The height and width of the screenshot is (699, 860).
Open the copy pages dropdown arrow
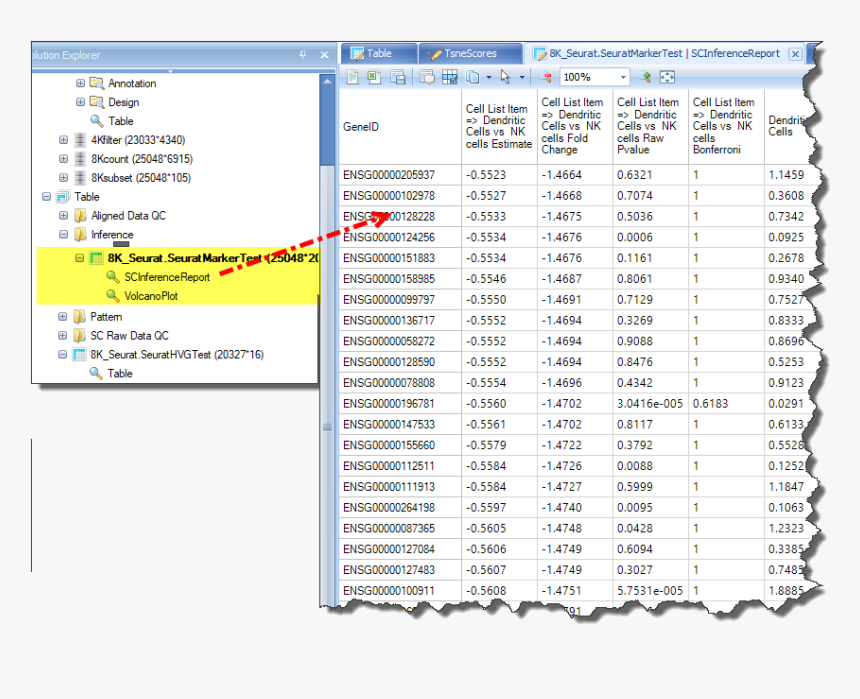click(488, 77)
